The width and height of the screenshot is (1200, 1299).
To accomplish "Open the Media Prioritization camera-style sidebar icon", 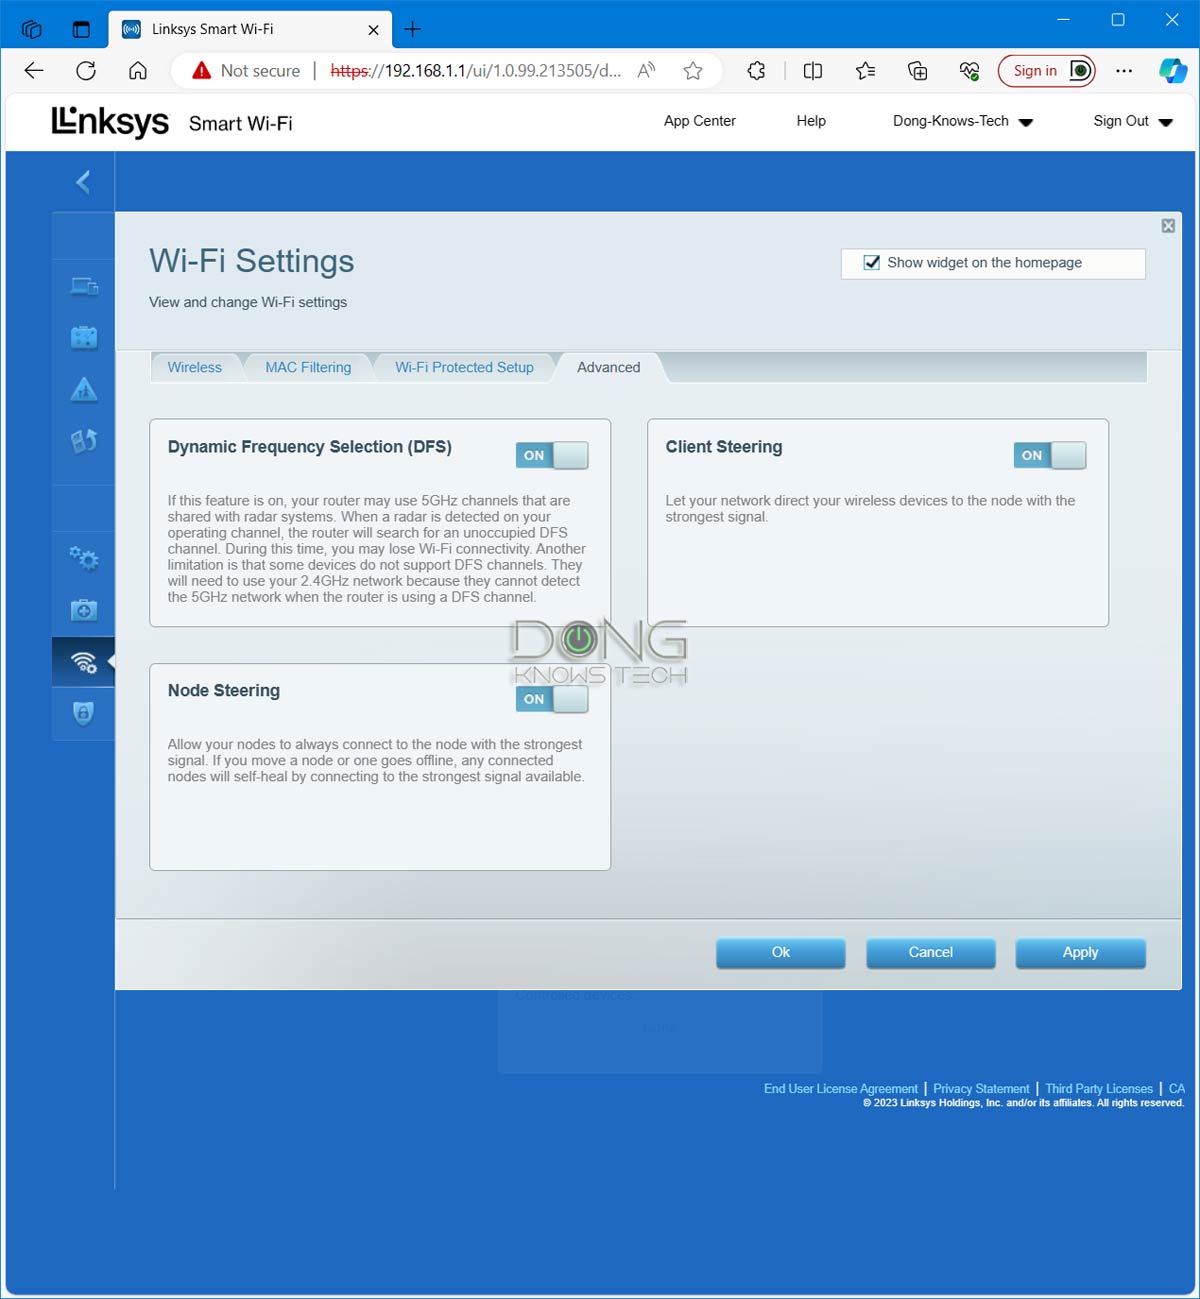I will pos(83,336).
